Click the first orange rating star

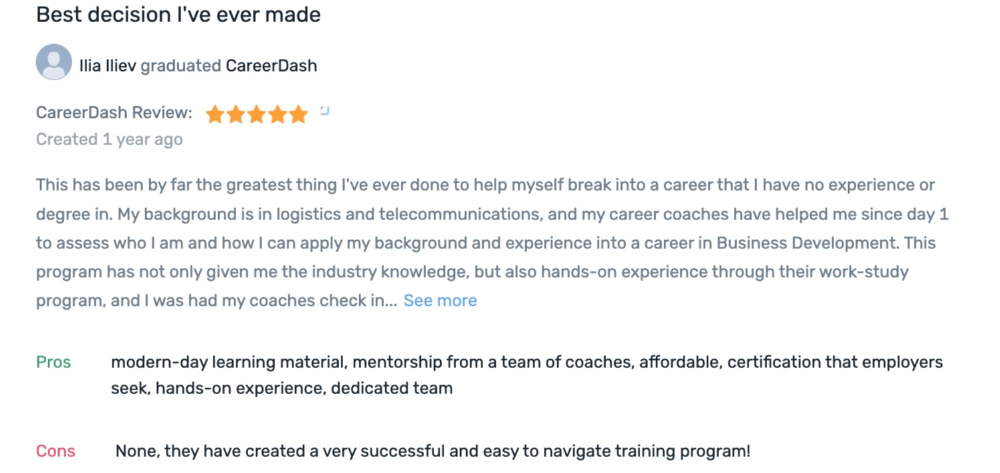click(x=215, y=115)
